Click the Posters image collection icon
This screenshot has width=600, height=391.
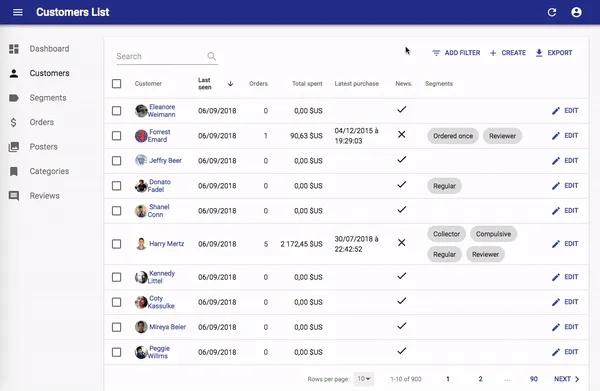(x=14, y=147)
